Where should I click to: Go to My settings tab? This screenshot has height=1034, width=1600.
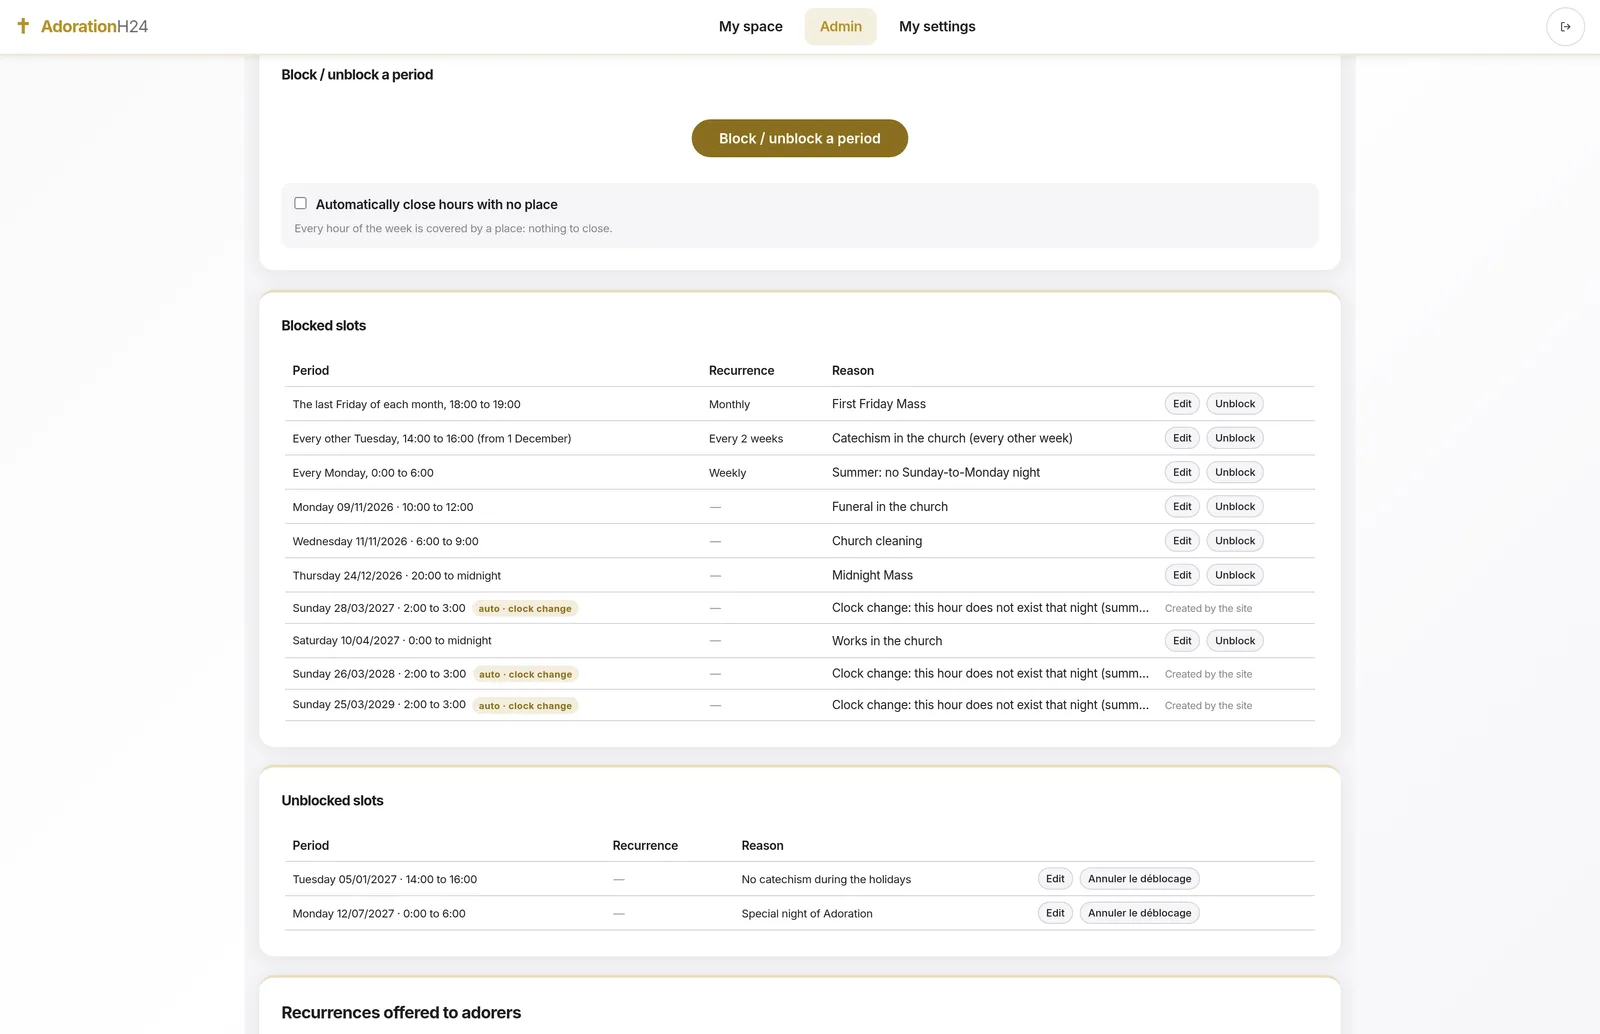click(x=937, y=27)
